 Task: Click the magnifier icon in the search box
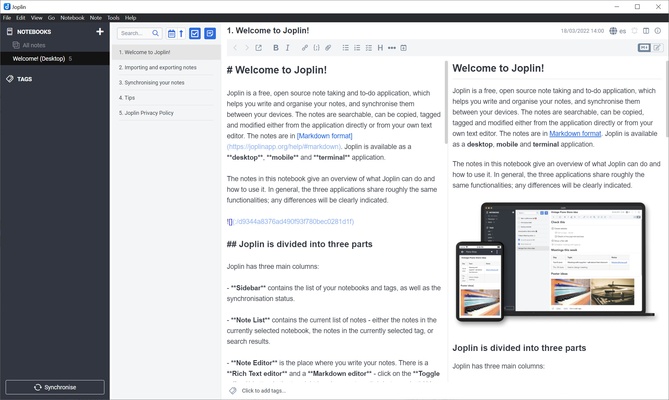tap(155, 33)
